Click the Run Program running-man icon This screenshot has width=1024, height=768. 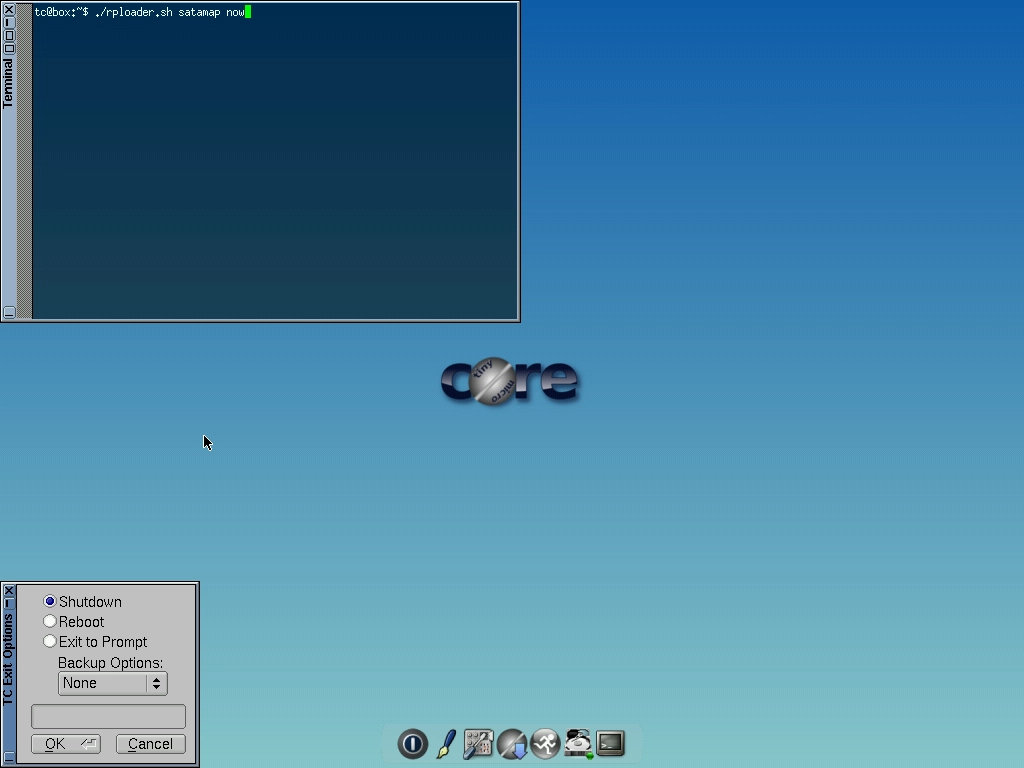click(545, 744)
